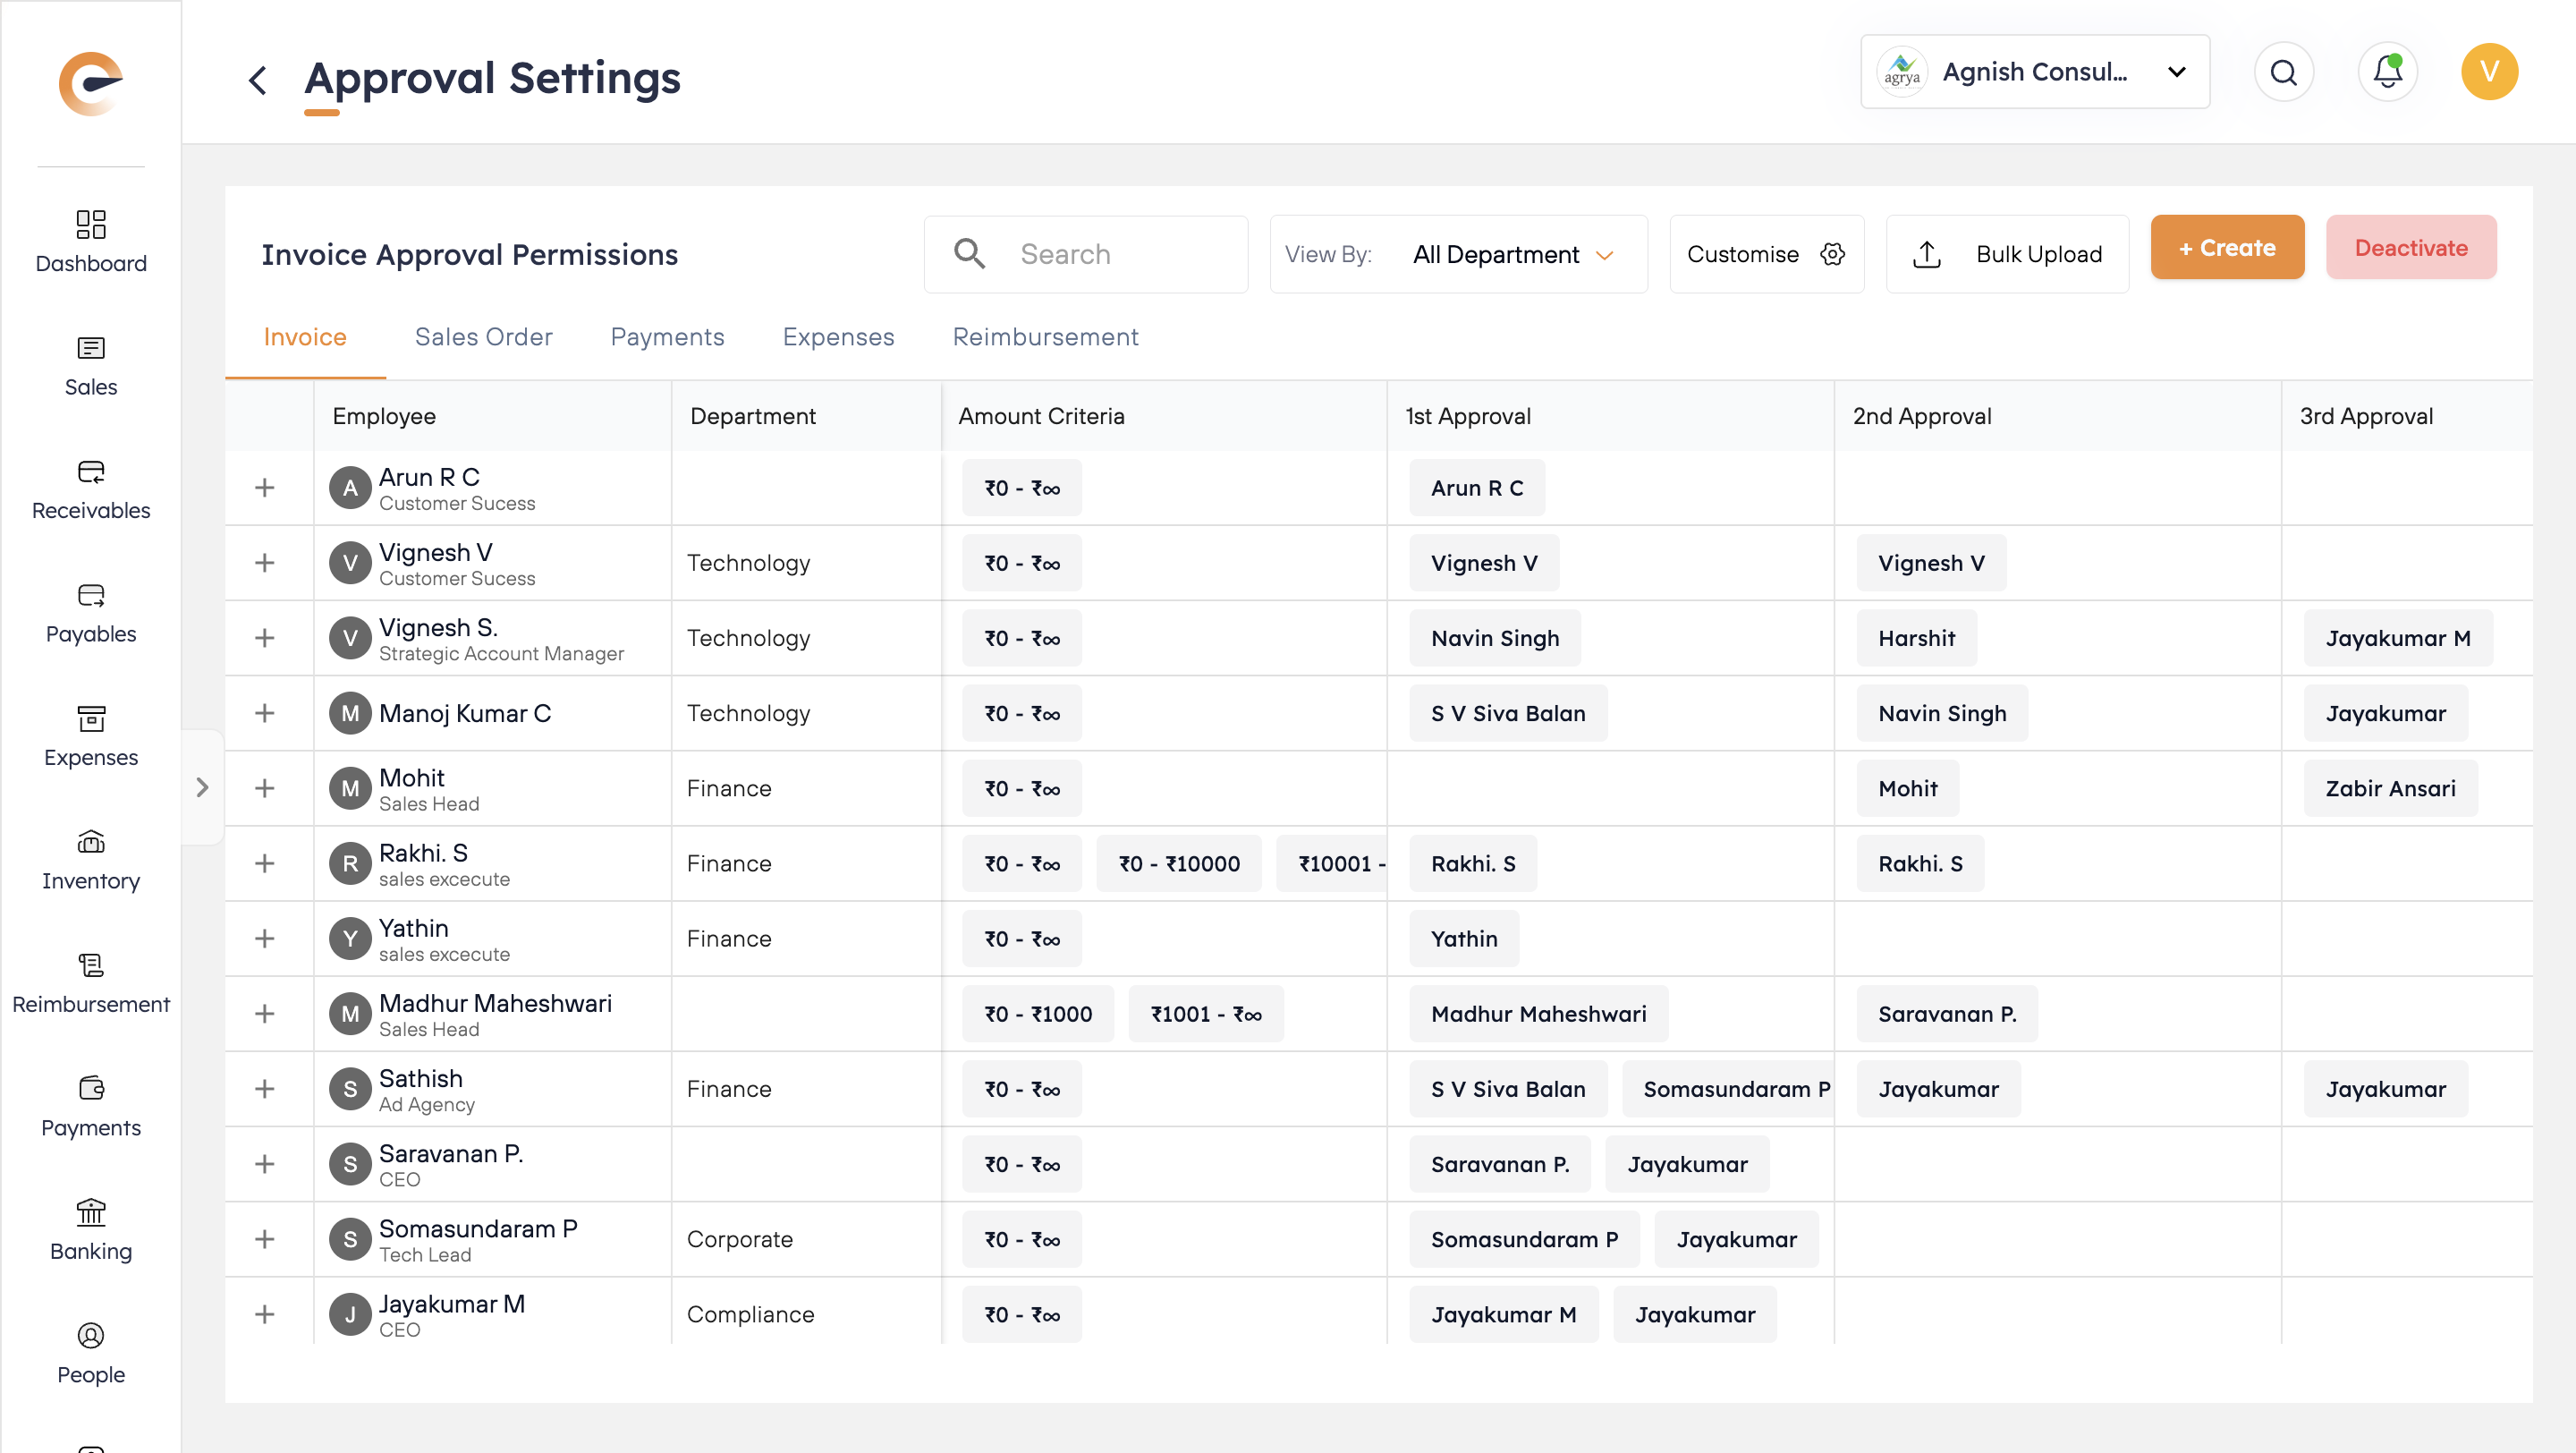Open the Agnish Consul company selector
This screenshot has height=1453, width=2576.
[2034, 72]
